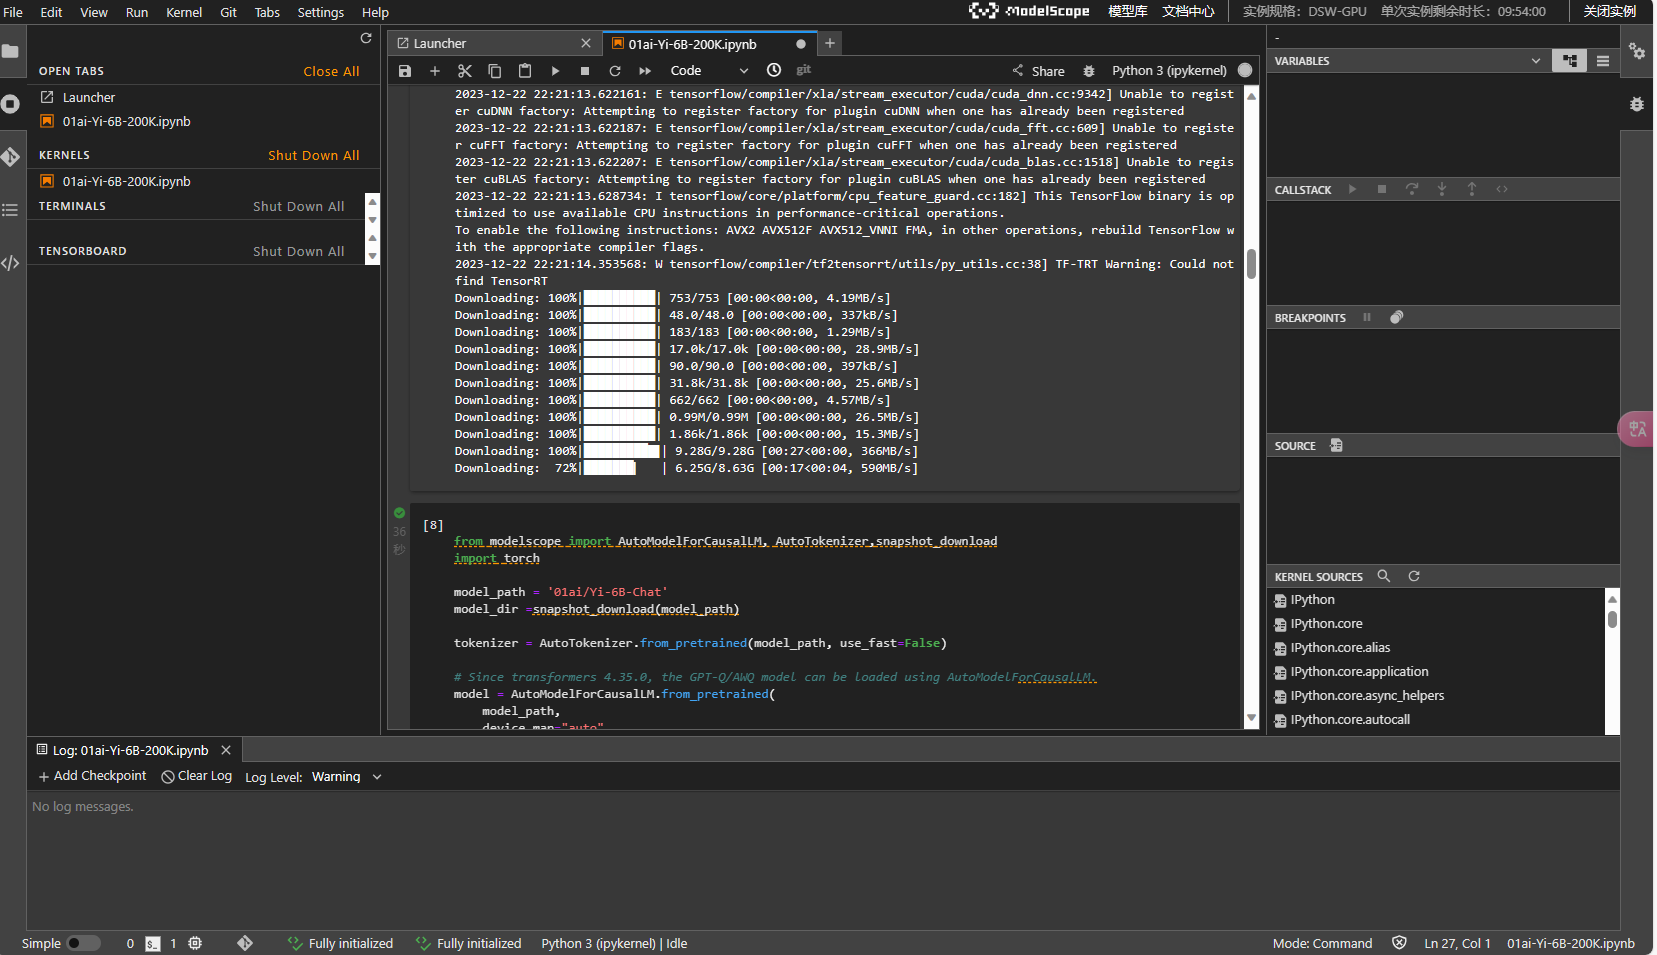
Task: Enable debugger with the notebook toolbar bug icon
Action: 1090,71
